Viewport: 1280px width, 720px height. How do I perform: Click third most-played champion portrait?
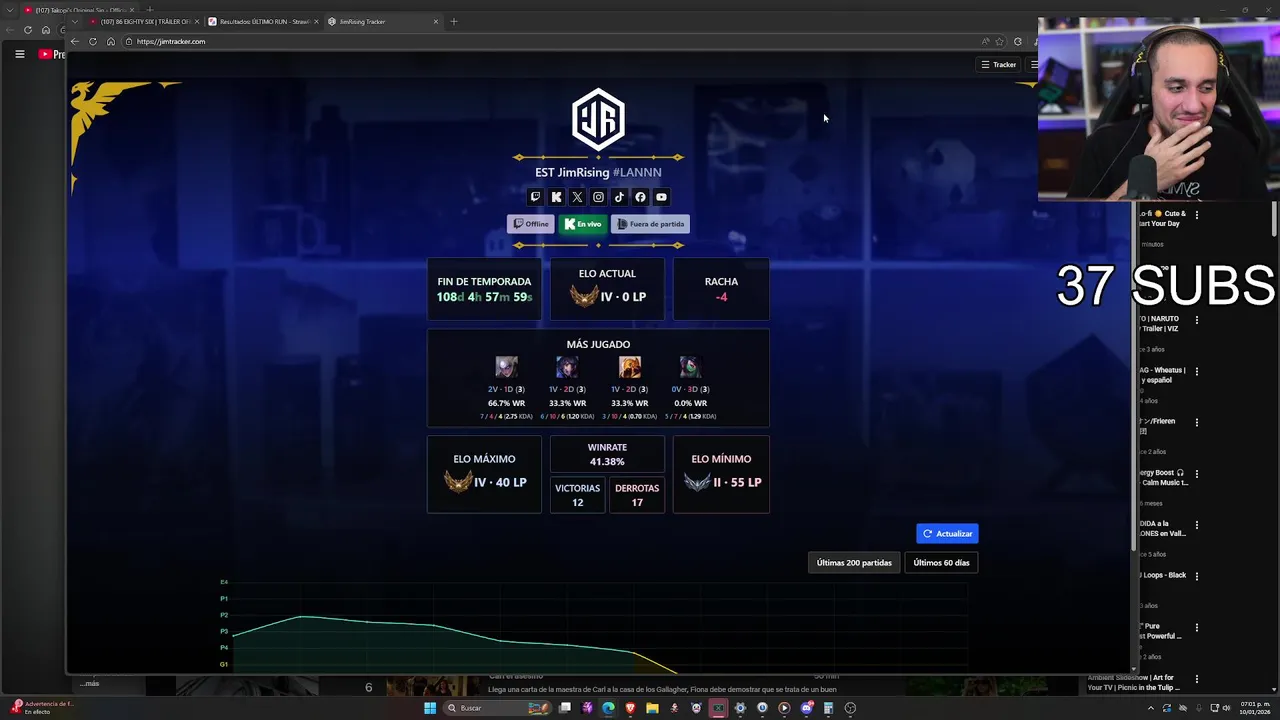629,367
